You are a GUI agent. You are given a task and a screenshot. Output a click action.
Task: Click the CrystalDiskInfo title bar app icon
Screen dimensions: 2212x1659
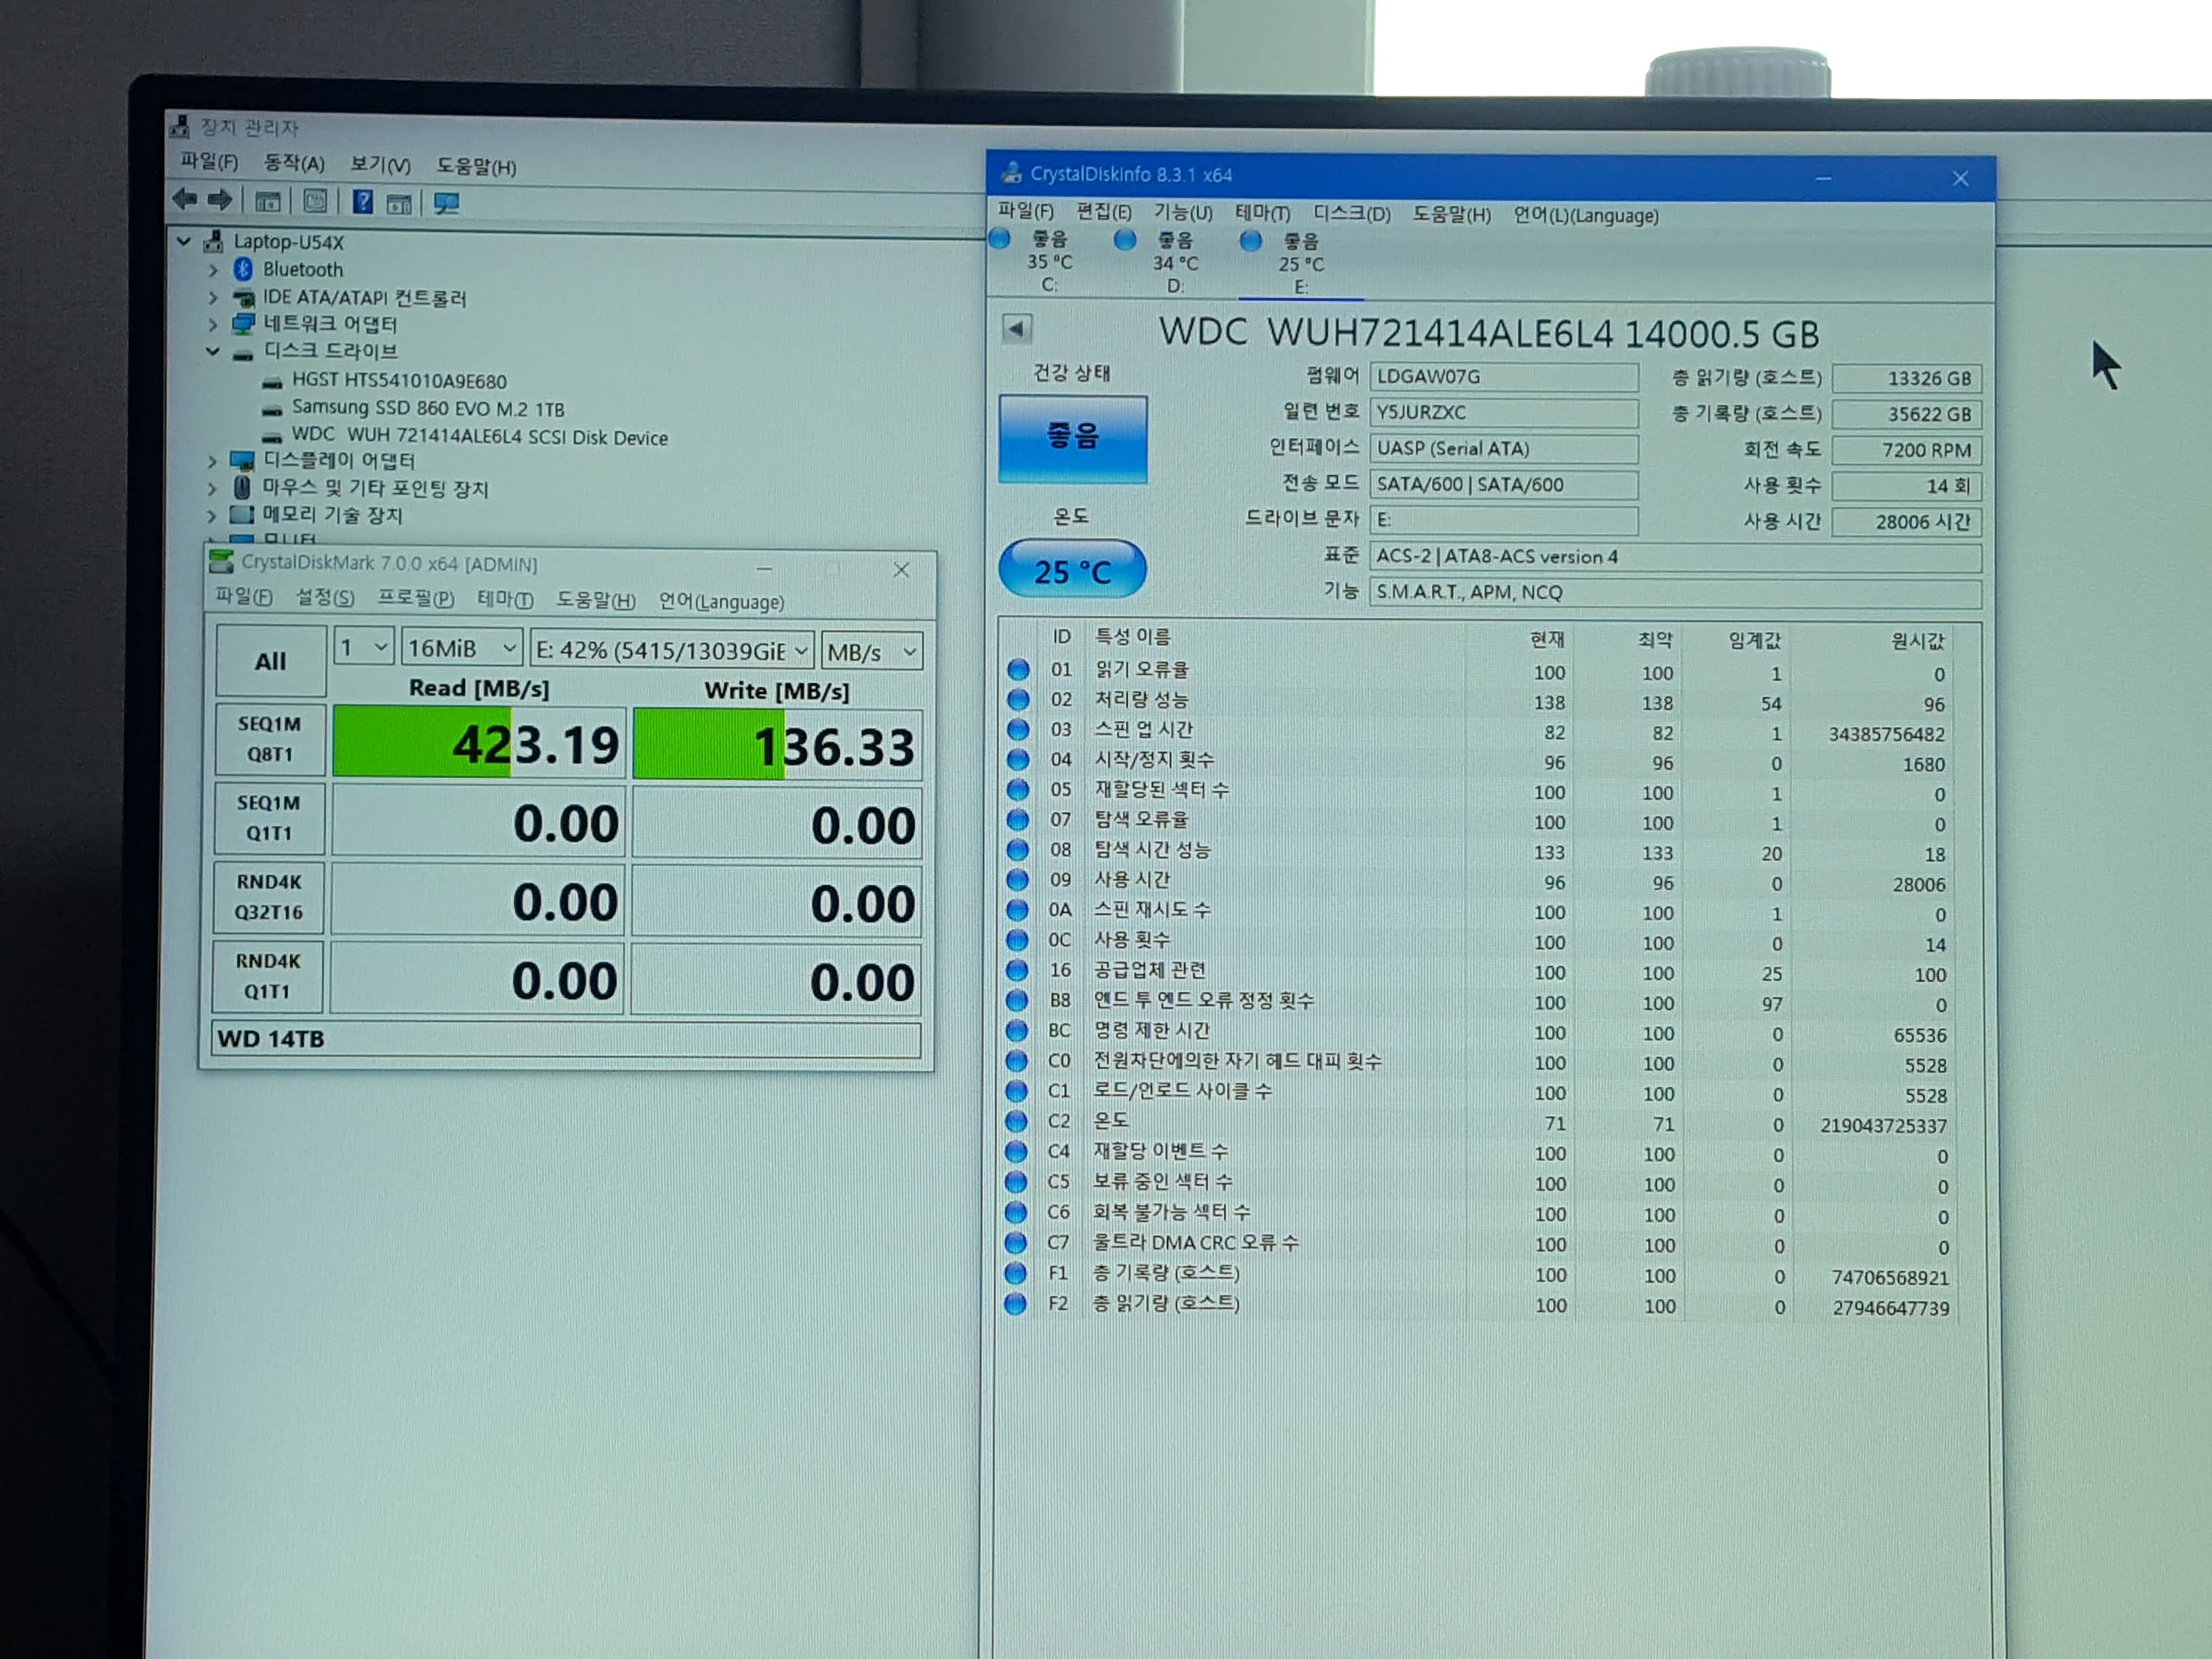pos(1011,173)
